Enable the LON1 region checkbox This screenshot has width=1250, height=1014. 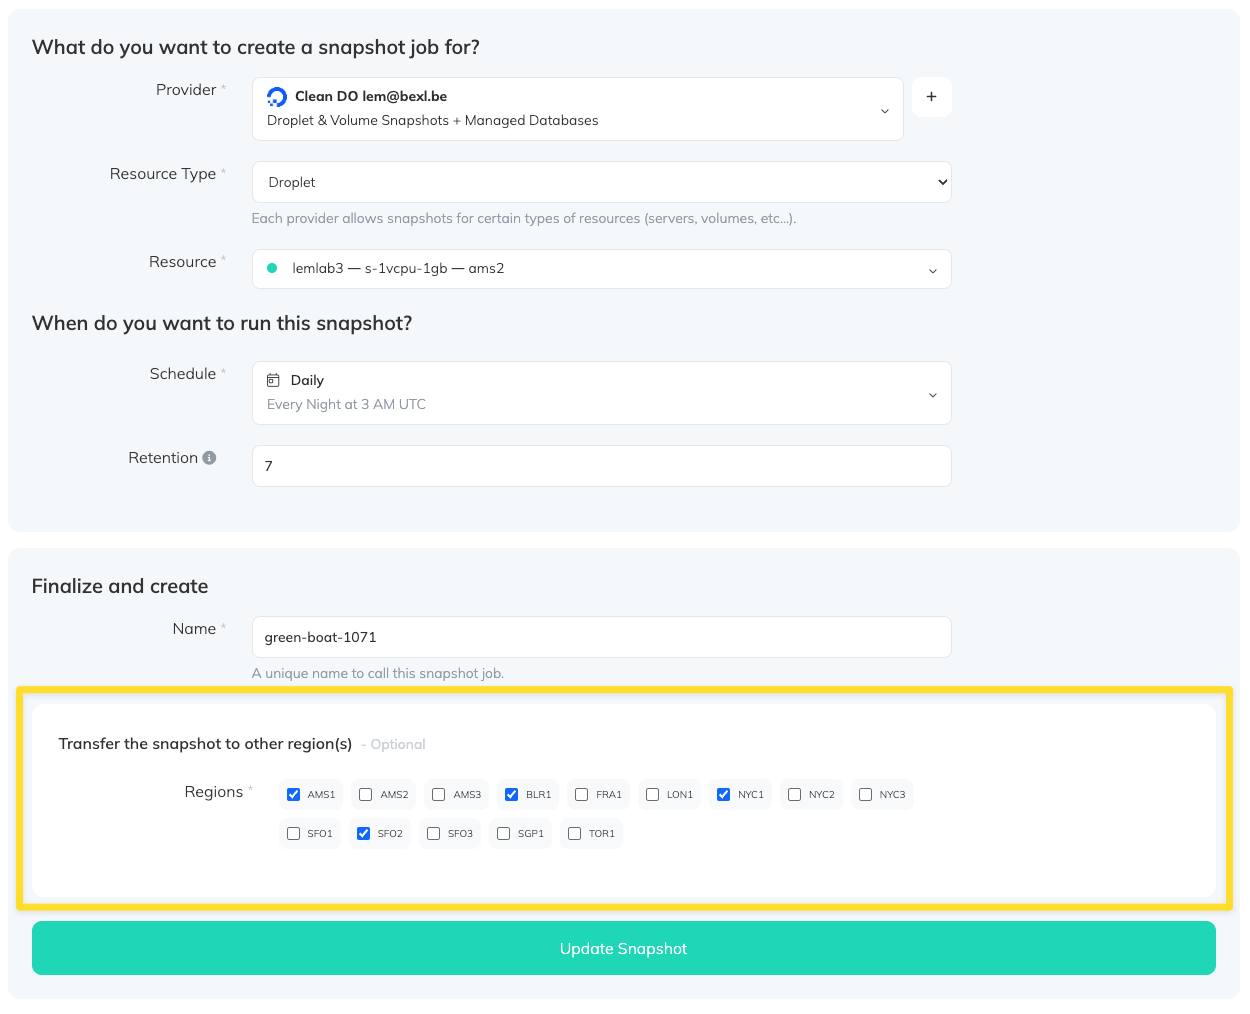(651, 794)
